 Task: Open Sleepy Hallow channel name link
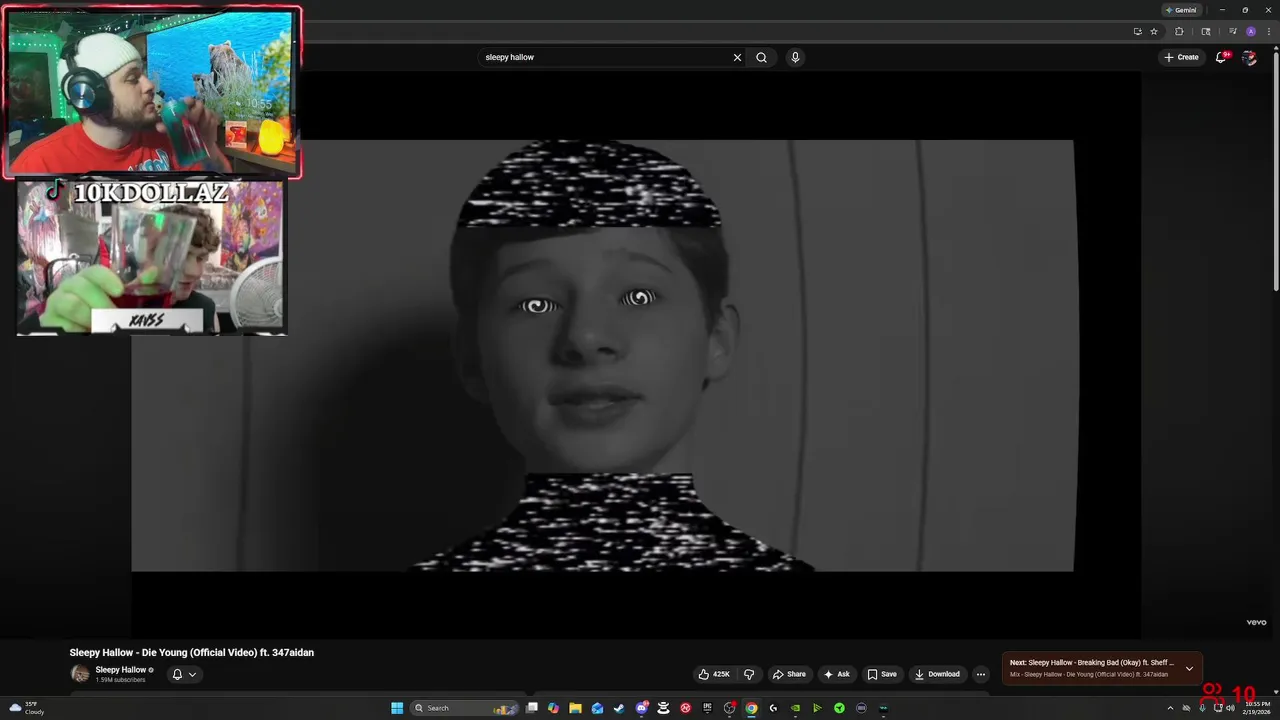coord(121,670)
